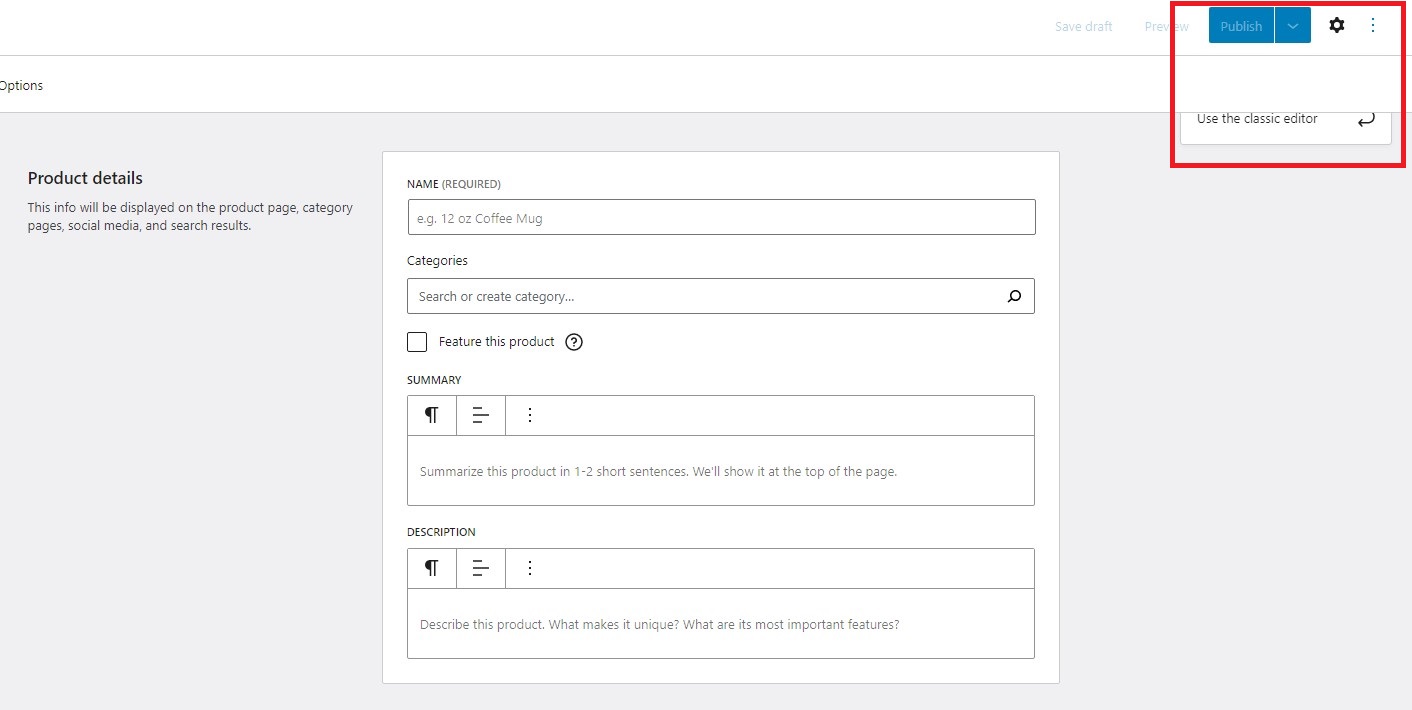Viewport: 1412px width, 710px height.
Task: Click the alignment icon in Description toolbar
Action: (x=481, y=567)
